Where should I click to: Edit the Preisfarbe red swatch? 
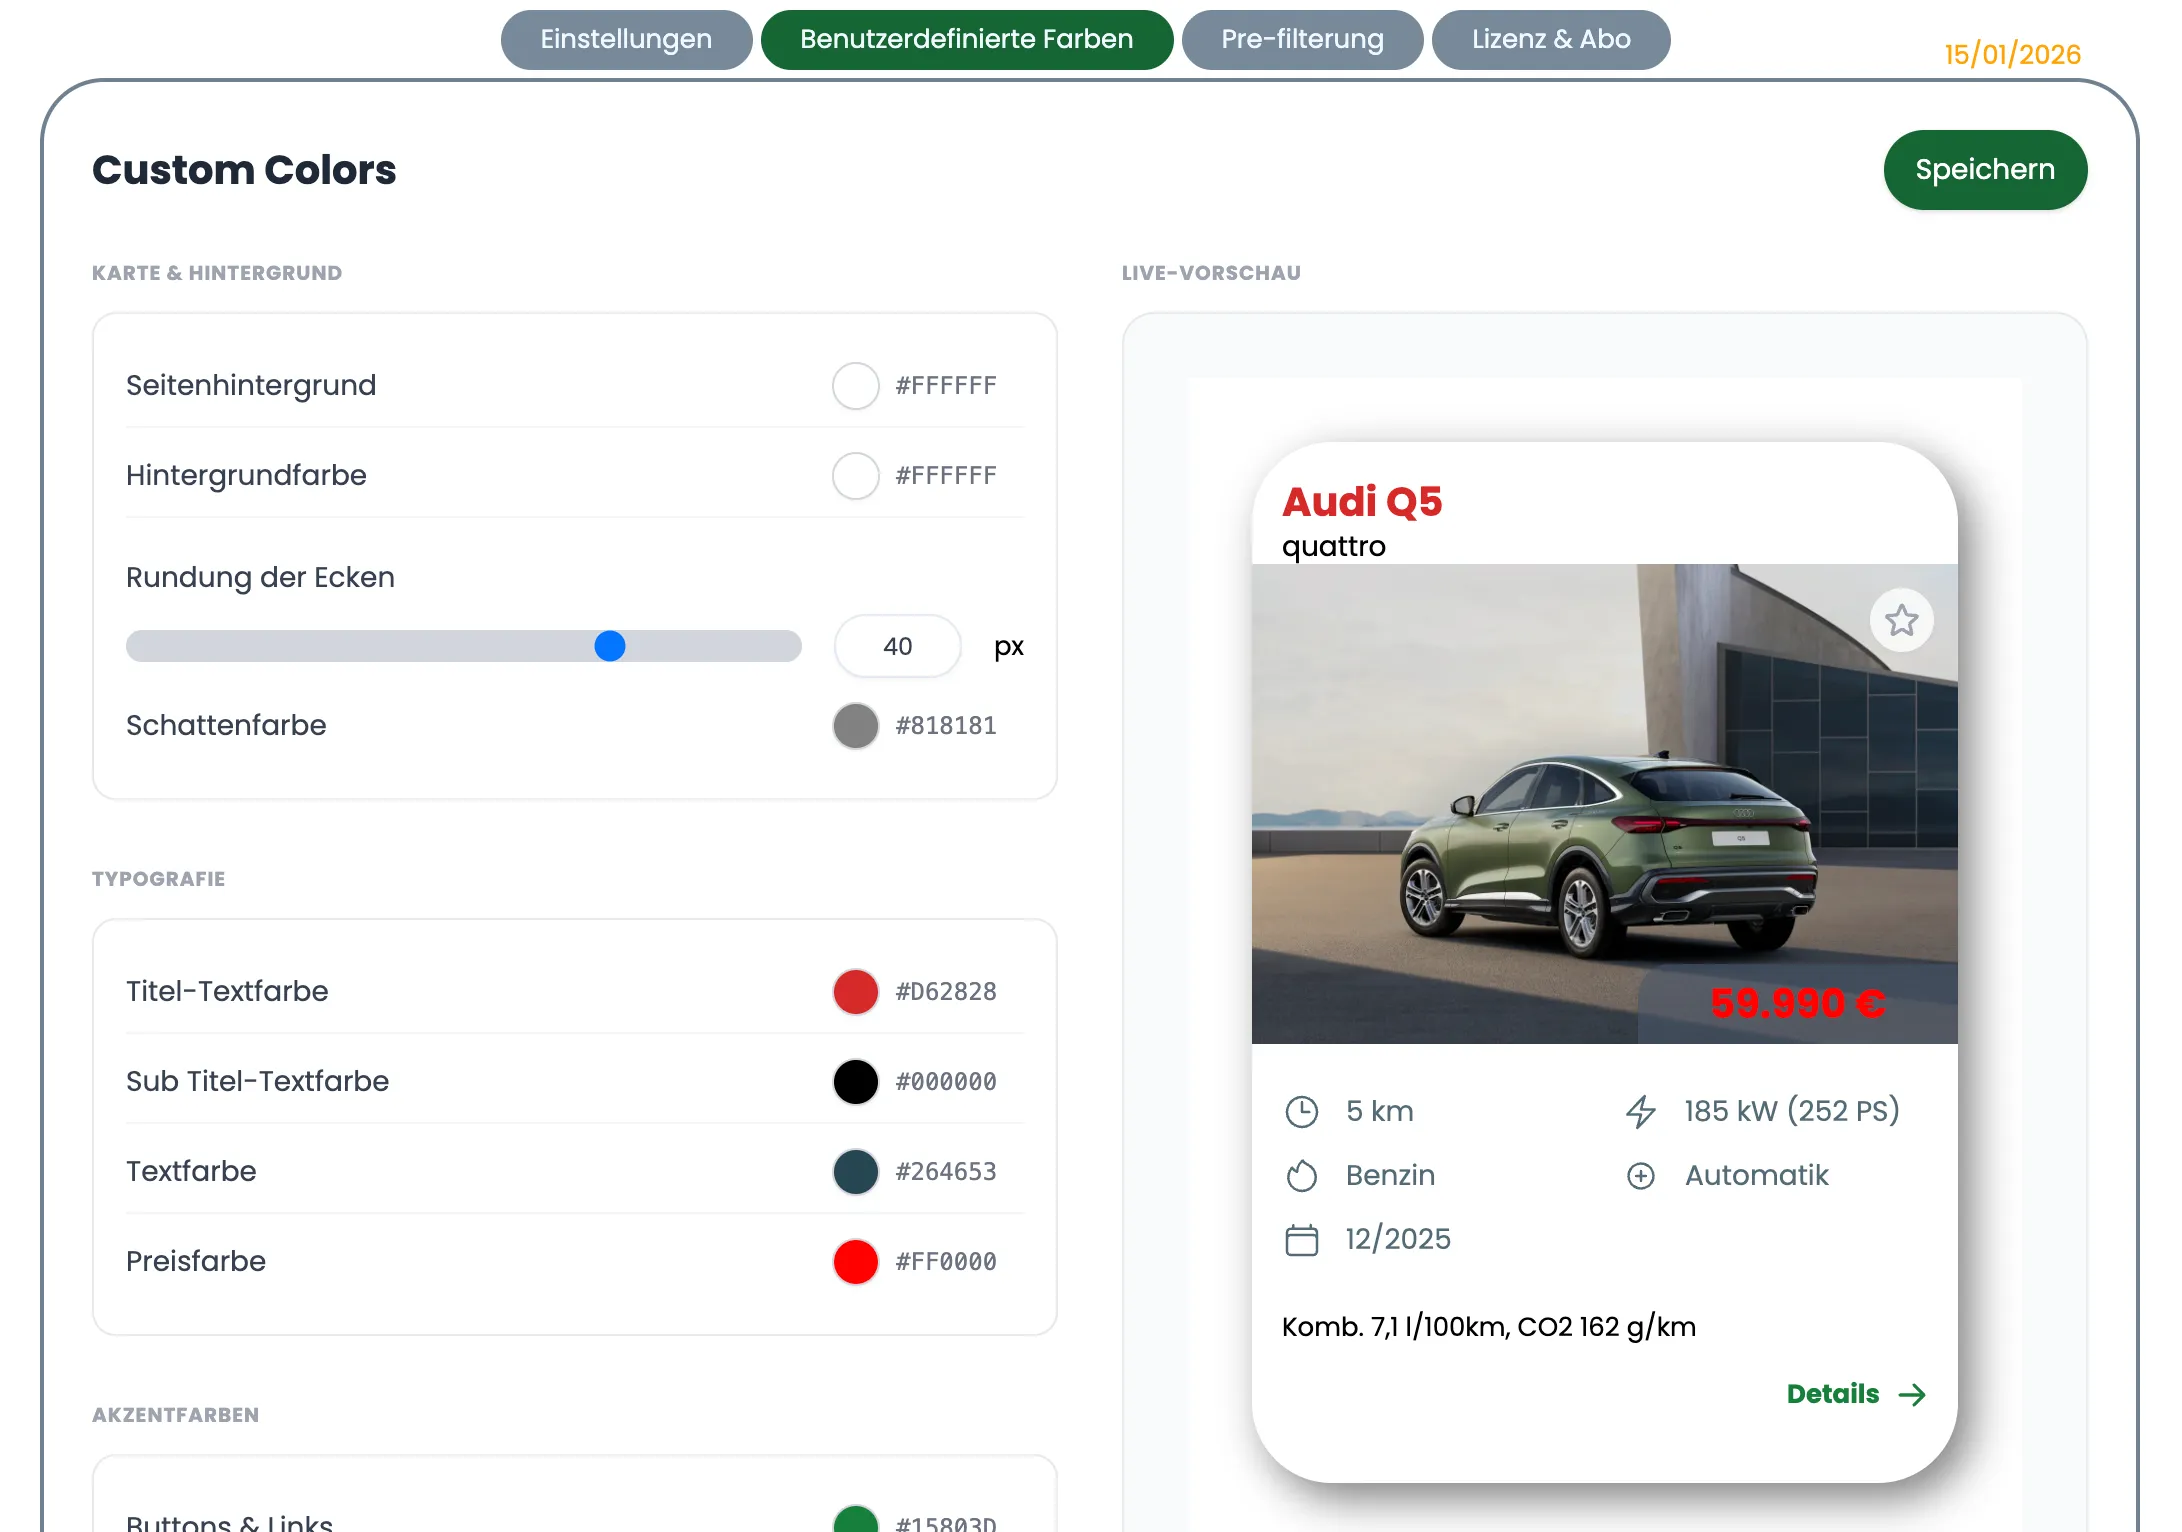coord(855,1261)
